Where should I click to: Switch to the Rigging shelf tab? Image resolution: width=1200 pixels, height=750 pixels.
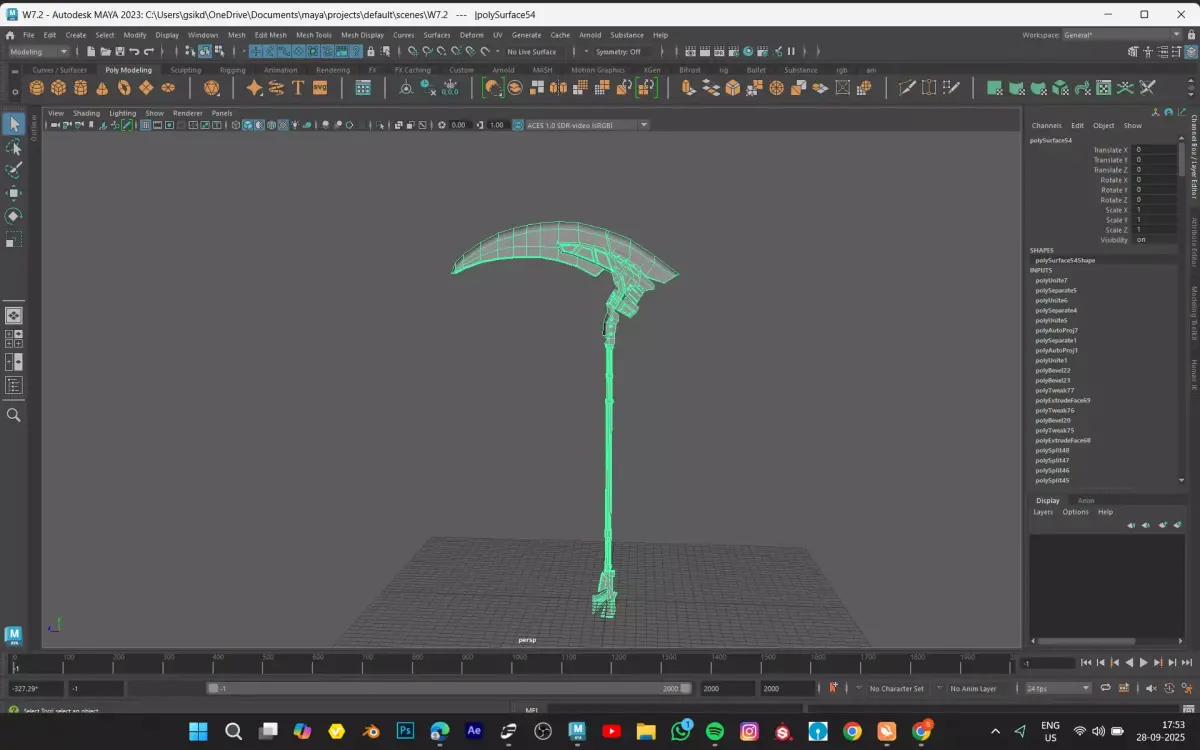click(233, 70)
